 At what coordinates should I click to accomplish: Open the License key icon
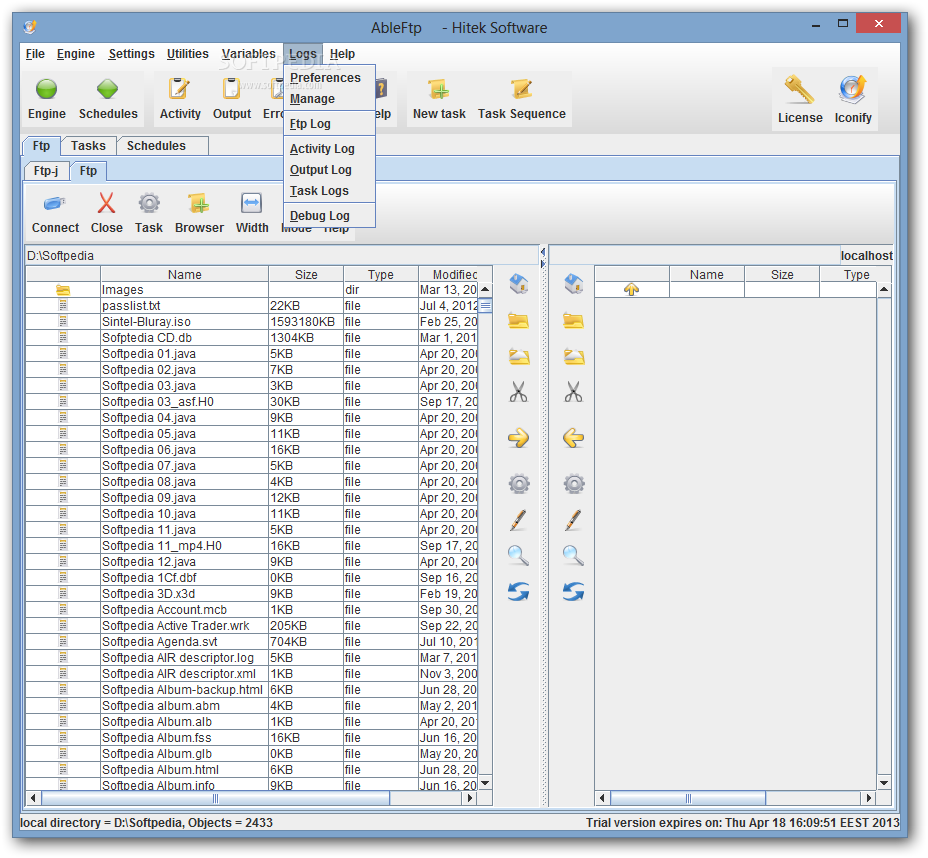pyautogui.click(x=800, y=91)
